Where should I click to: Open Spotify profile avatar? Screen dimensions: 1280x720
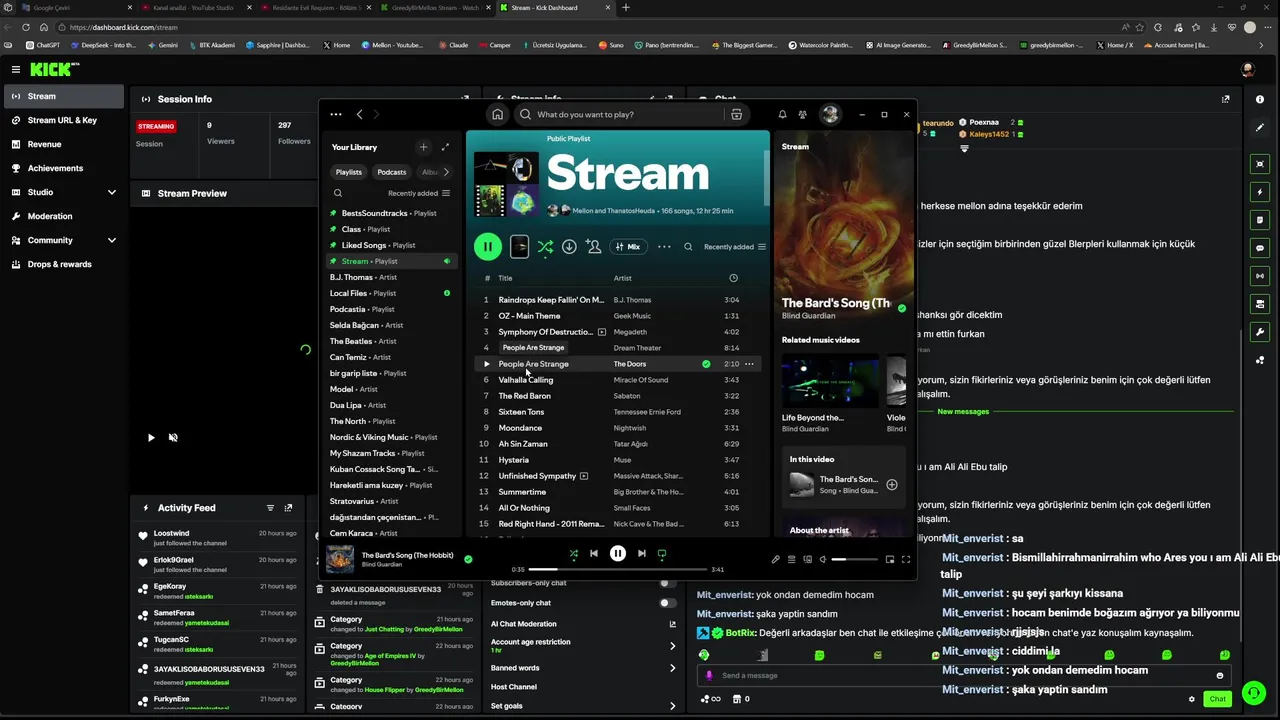[x=830, y=114]
